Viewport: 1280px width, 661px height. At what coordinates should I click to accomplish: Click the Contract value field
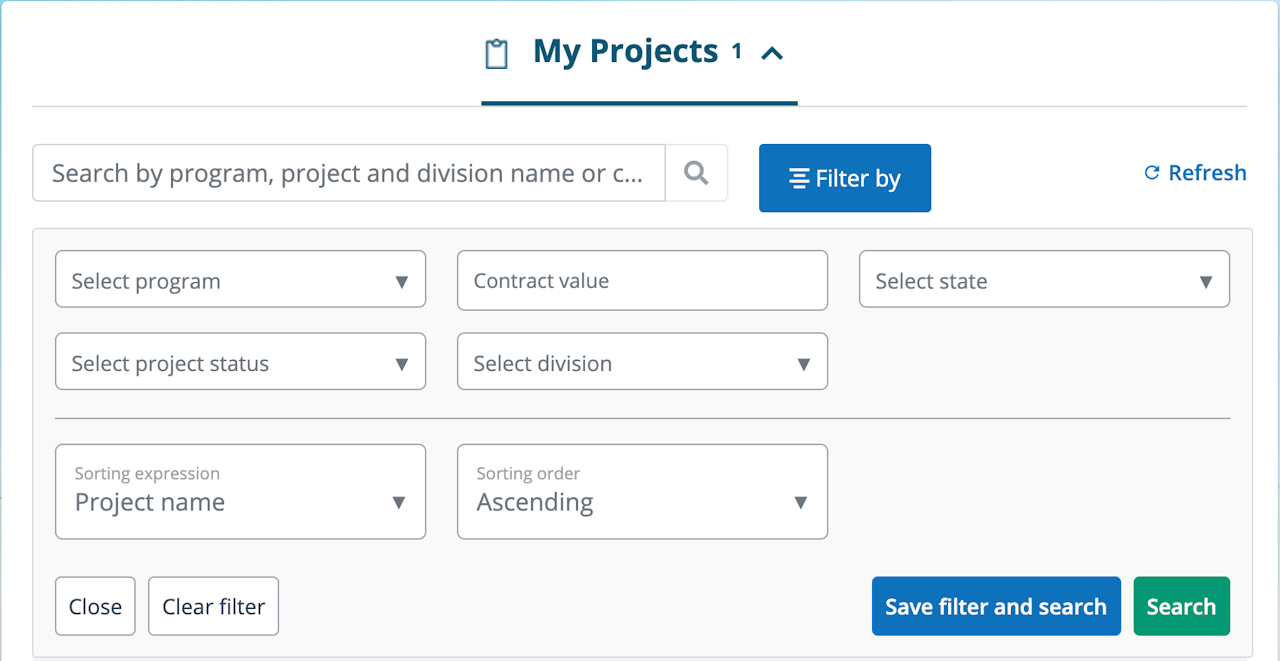642,279
